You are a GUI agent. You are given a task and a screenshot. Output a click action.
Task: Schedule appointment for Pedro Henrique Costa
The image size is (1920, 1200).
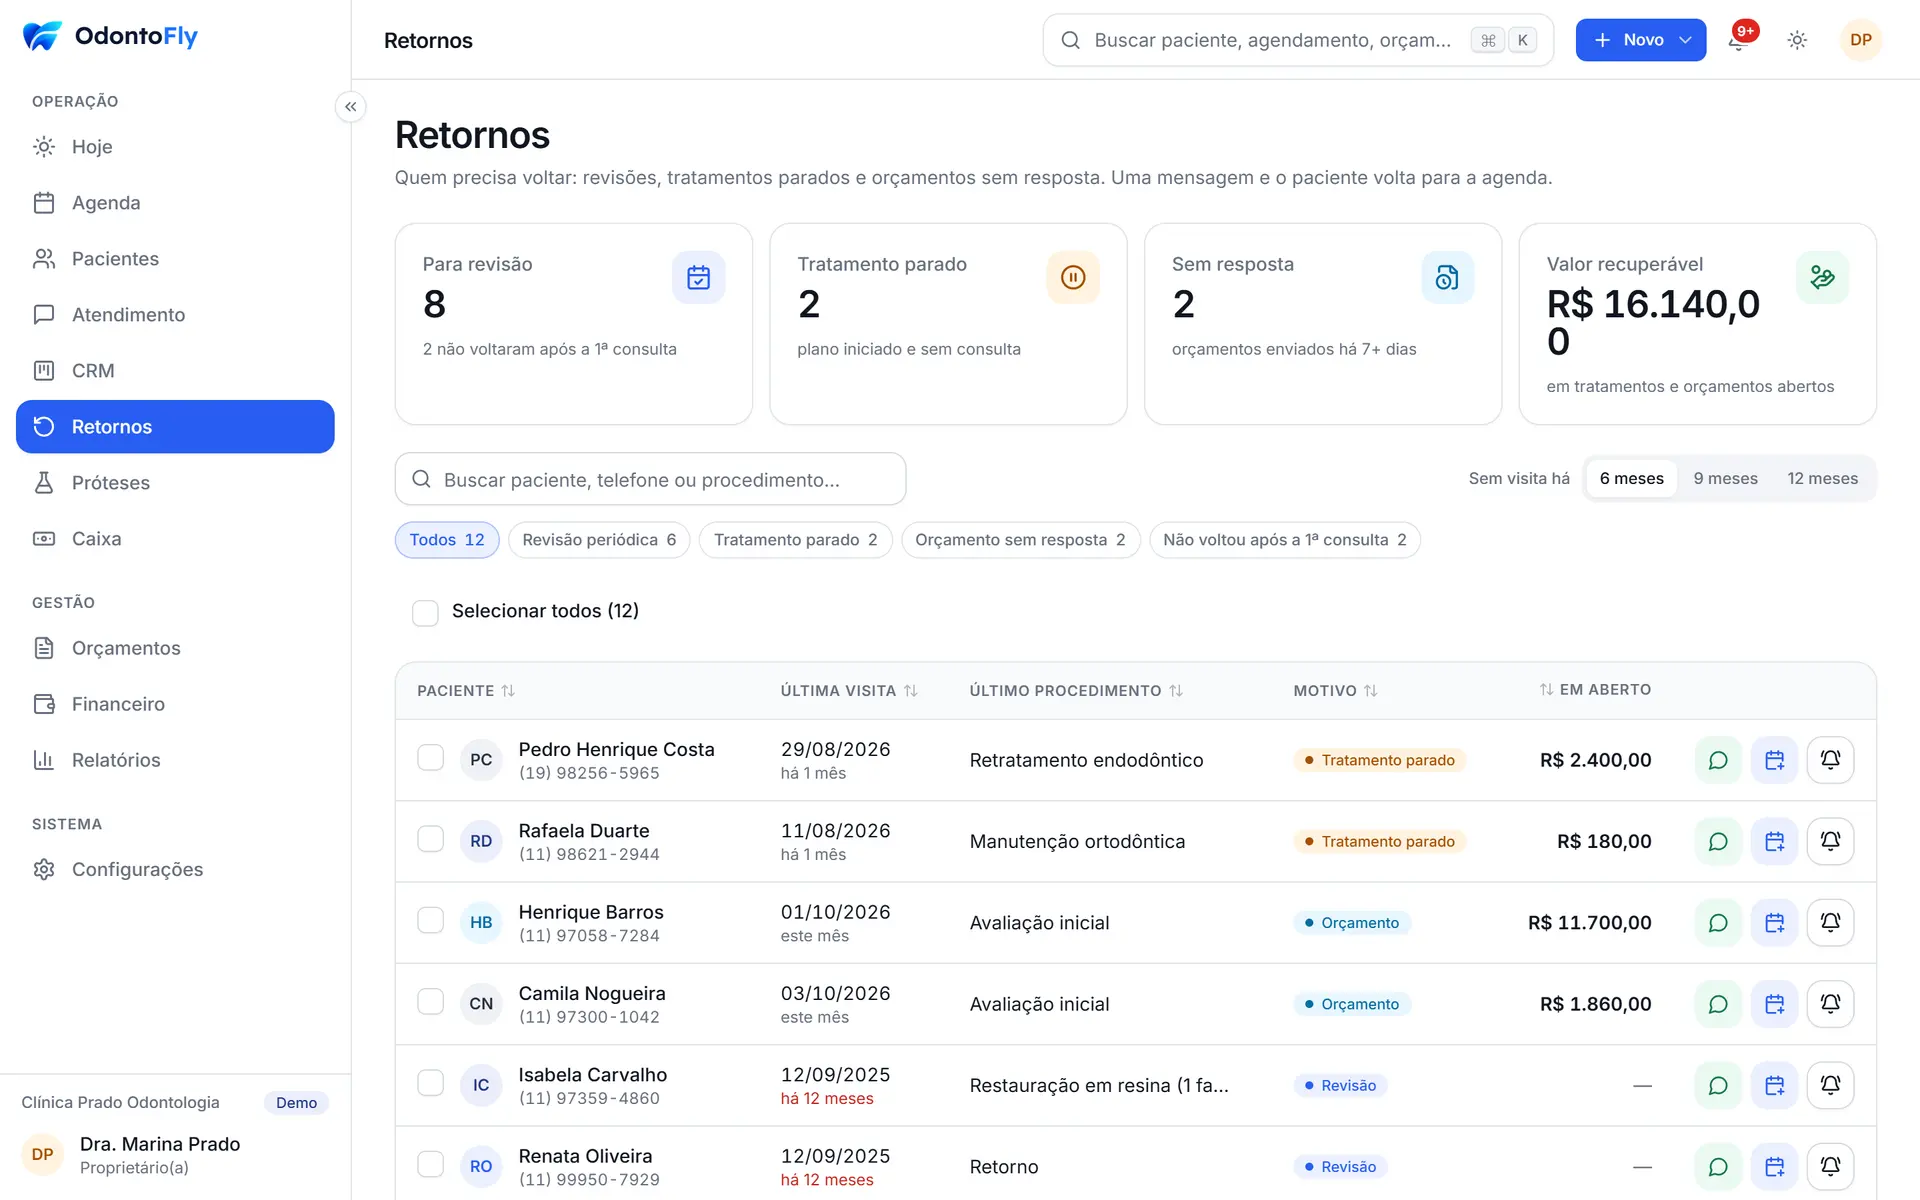click(1774, 760)
